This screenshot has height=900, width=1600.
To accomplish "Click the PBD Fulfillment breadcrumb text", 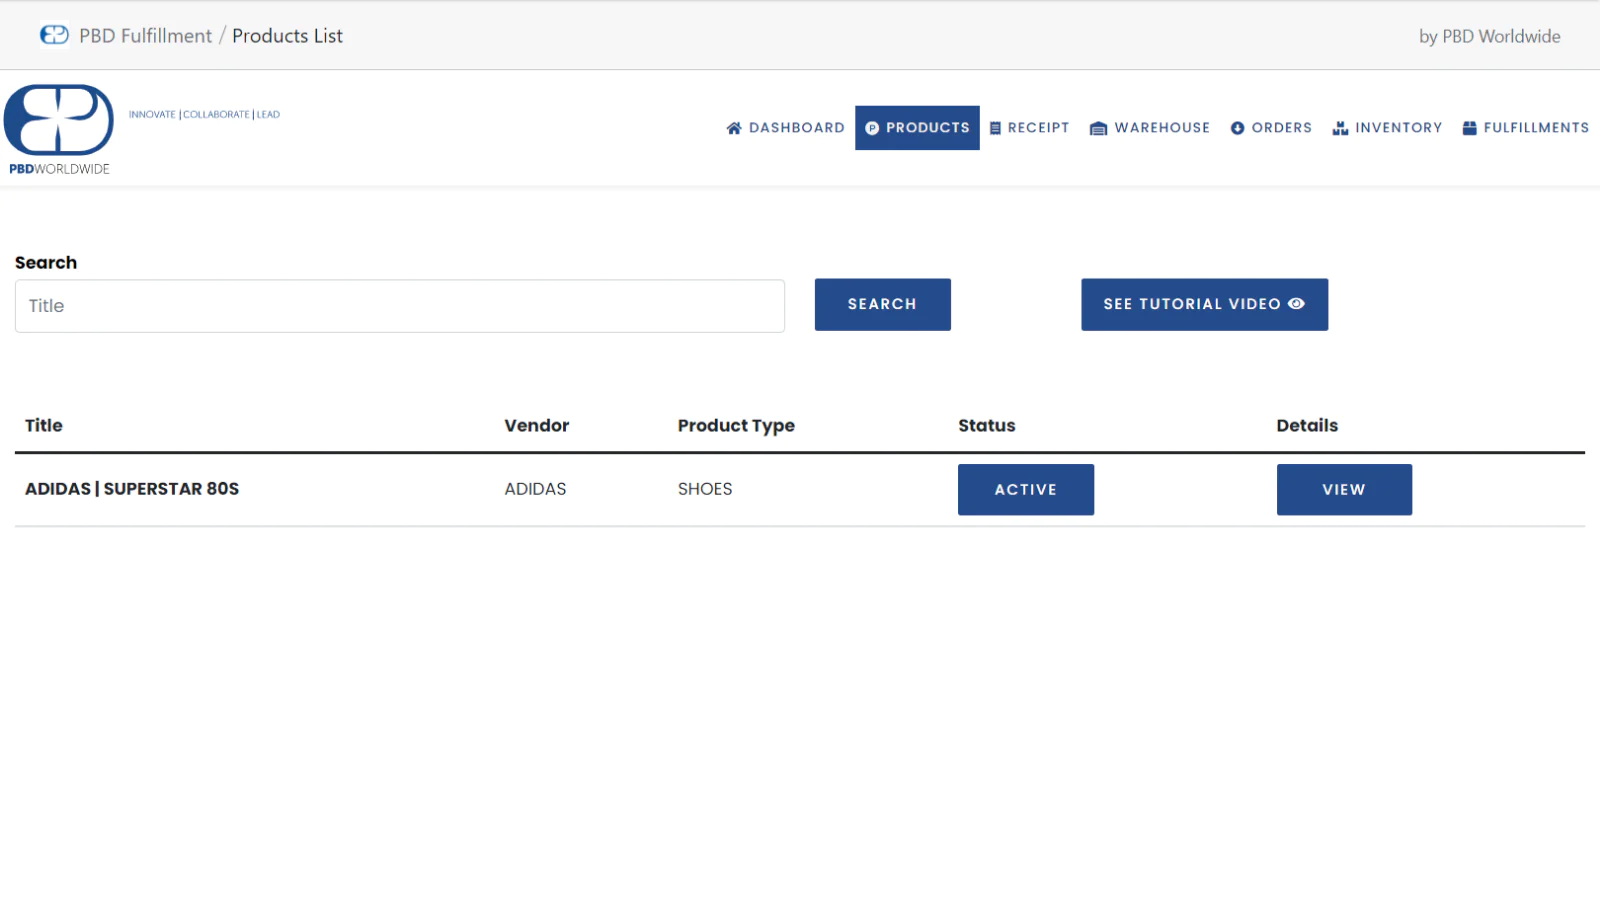I will 145,36.
